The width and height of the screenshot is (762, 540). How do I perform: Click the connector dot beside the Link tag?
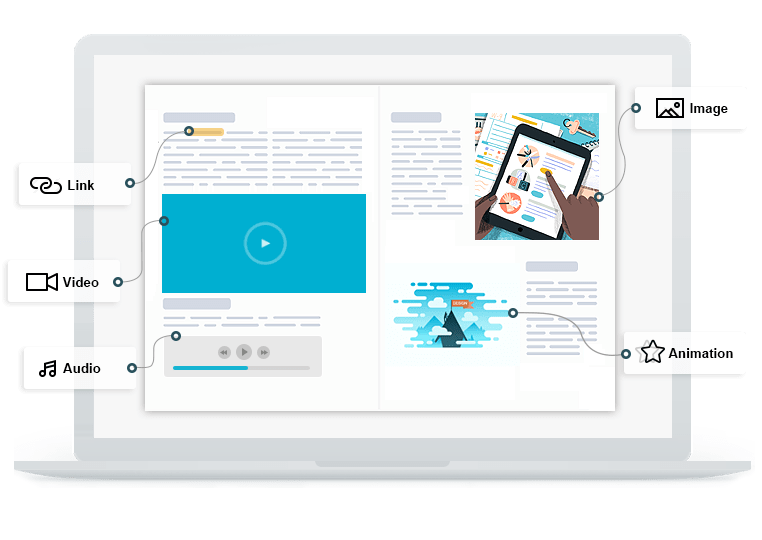coord(130,183)
